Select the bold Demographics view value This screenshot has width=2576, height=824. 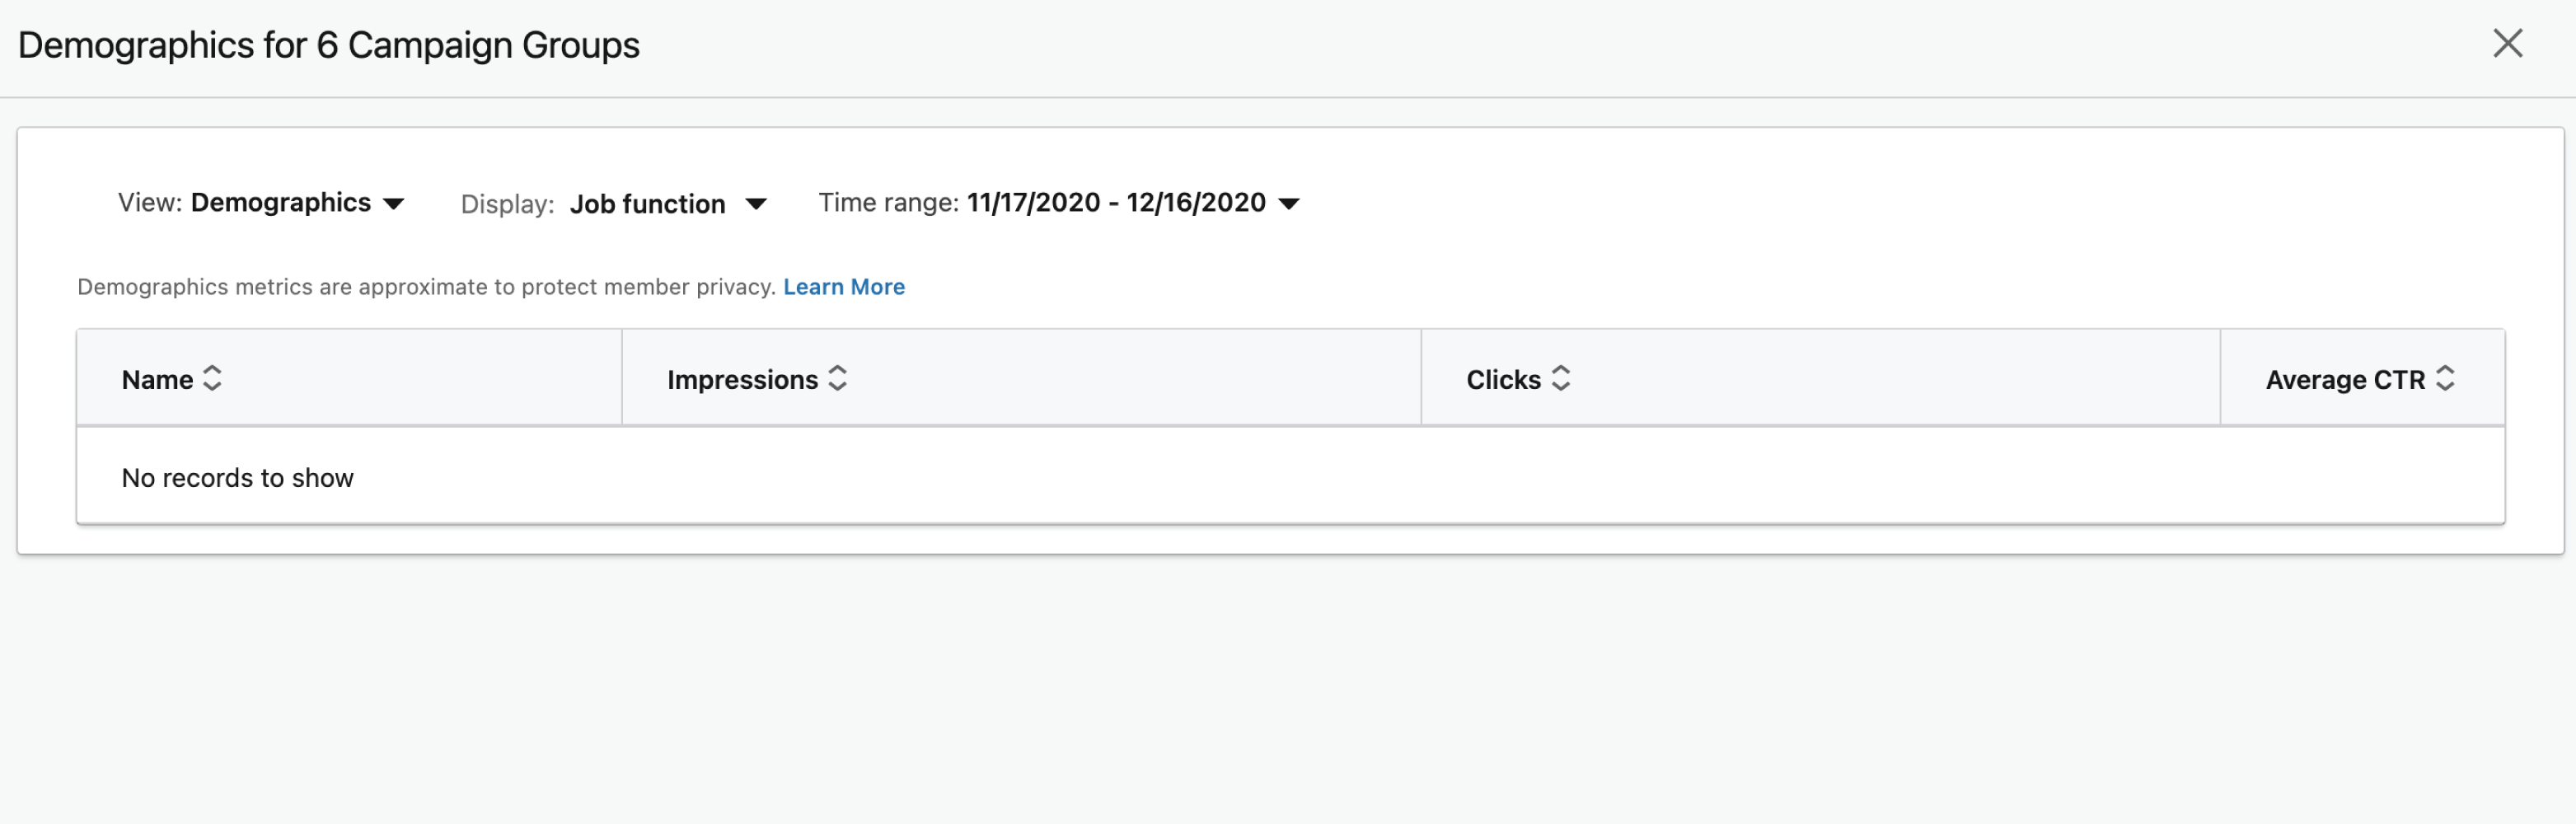tap(281, 203)
